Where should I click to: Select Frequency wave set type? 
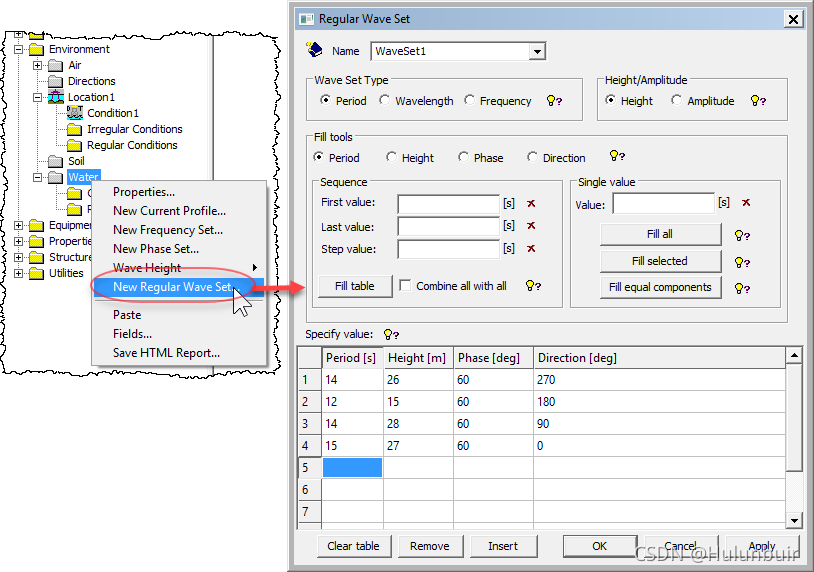(469, 100)
